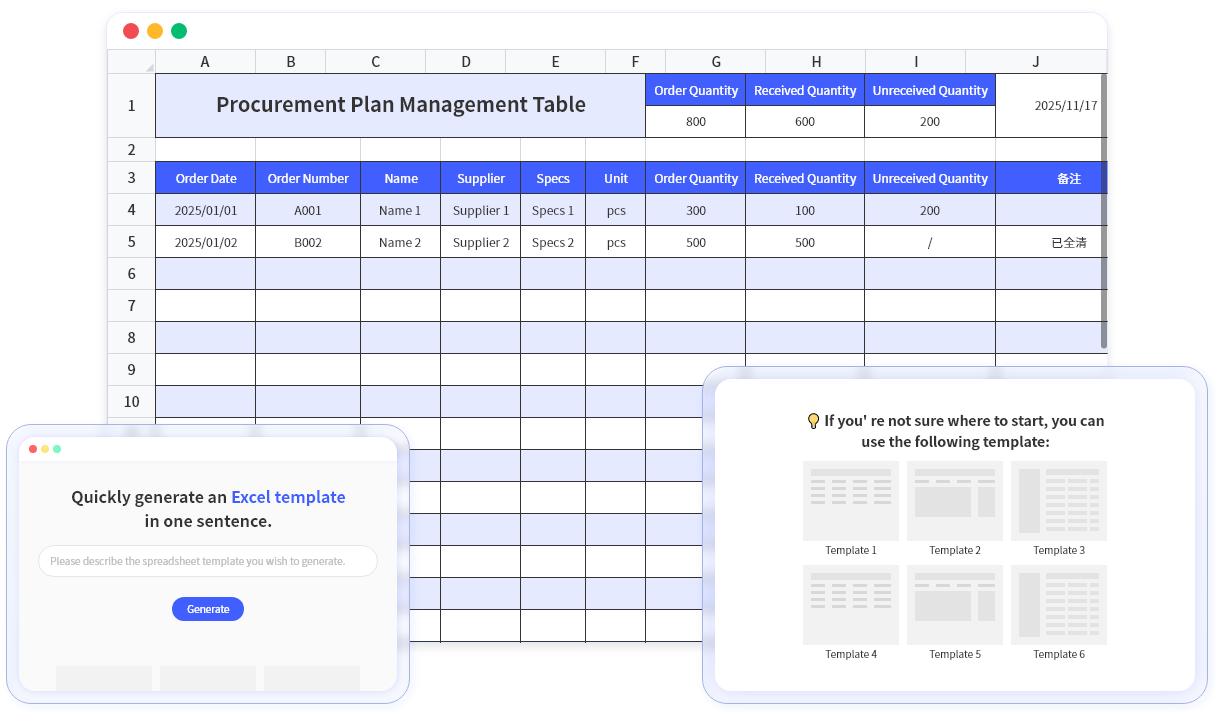Choose the Template 2 thumbnail
The width and height of the screenshot is (1225, 721).
pyautogui.click(x=954, y=501)
